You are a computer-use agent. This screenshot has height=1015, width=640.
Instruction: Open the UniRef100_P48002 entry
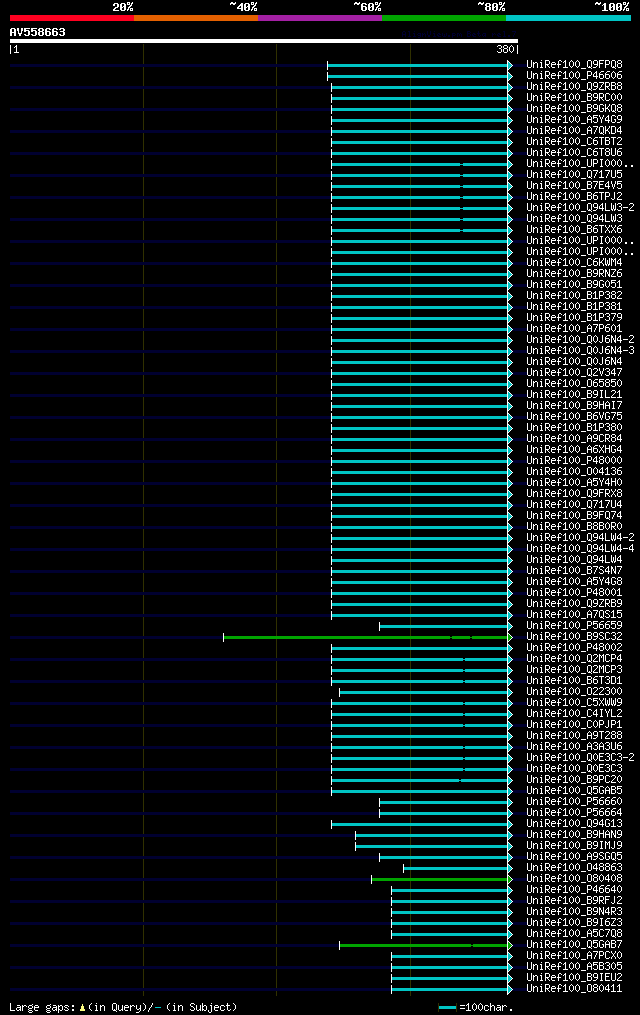click(574, 648)
